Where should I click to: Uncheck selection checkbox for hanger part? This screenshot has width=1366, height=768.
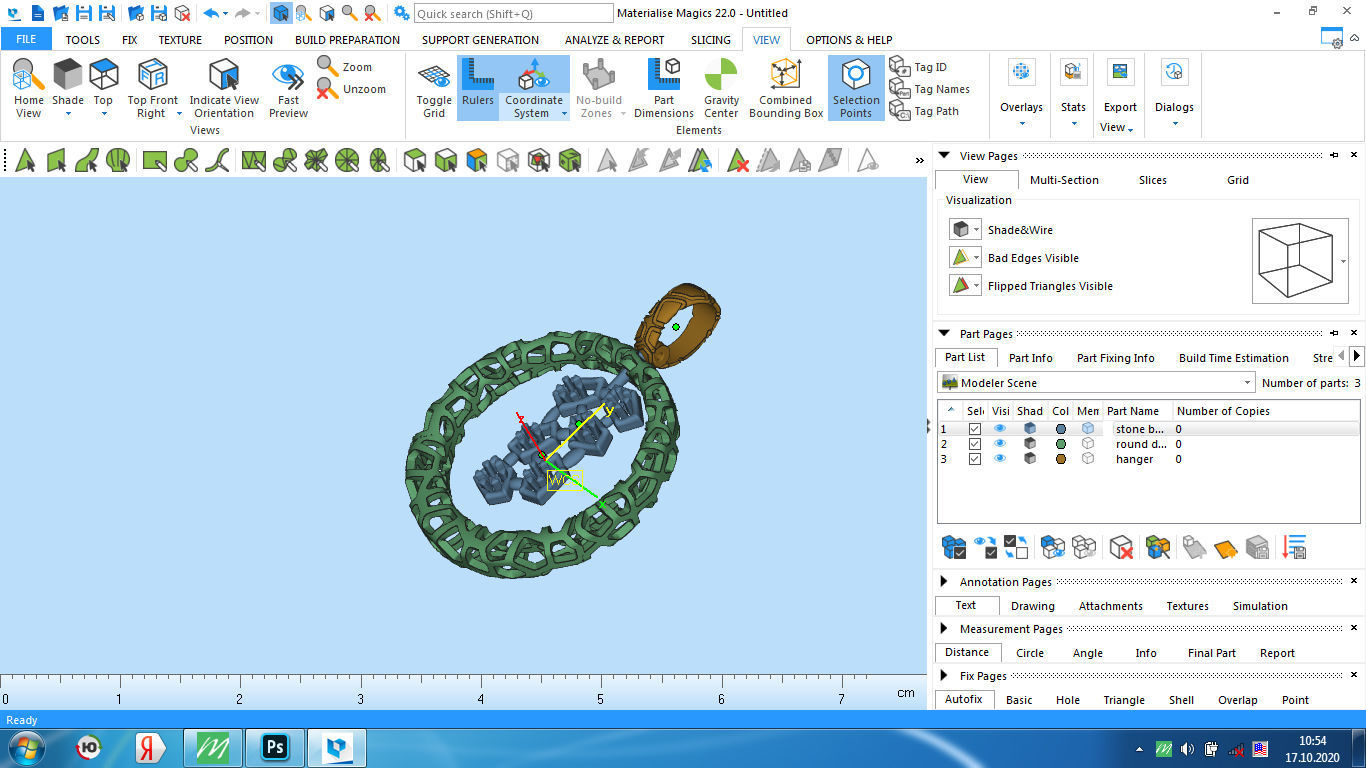click(975, 459)
